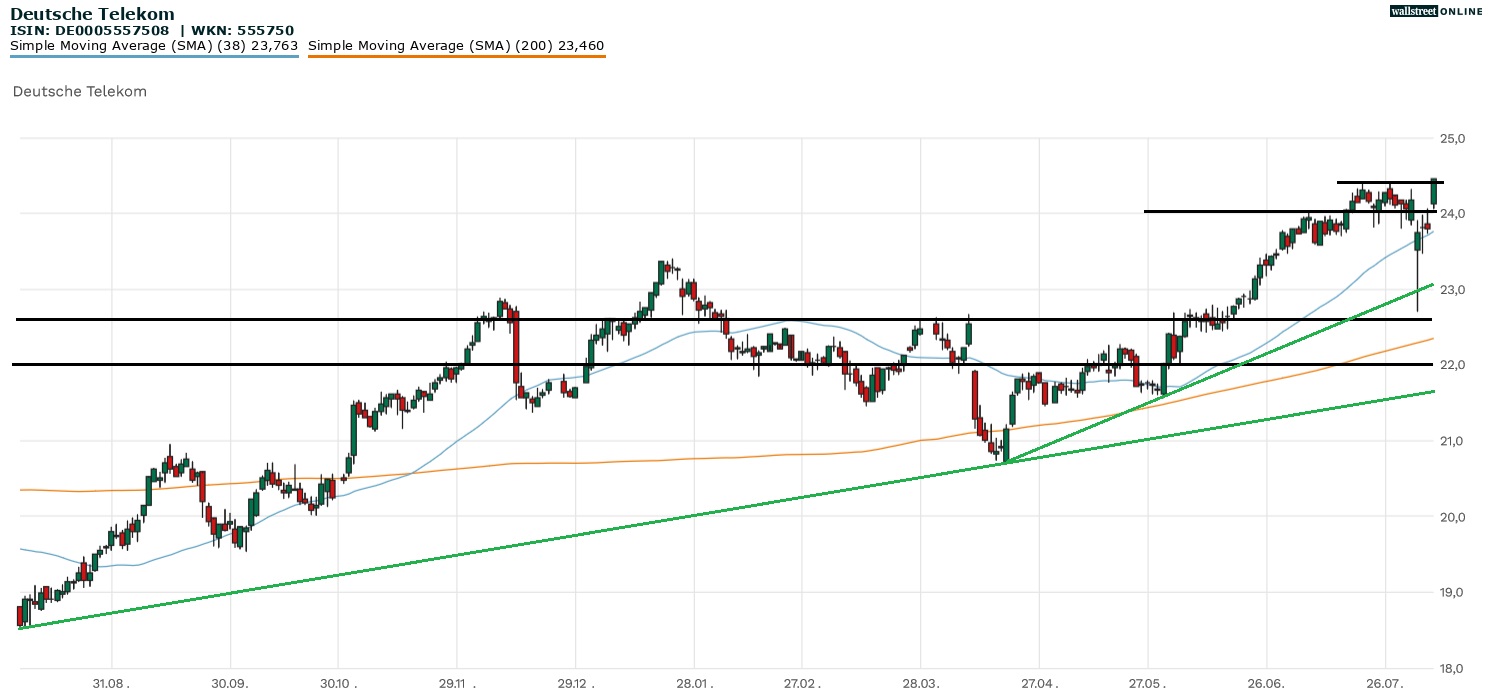Click the wallstreet ONLINE logo

click(x=1436, y=11)
